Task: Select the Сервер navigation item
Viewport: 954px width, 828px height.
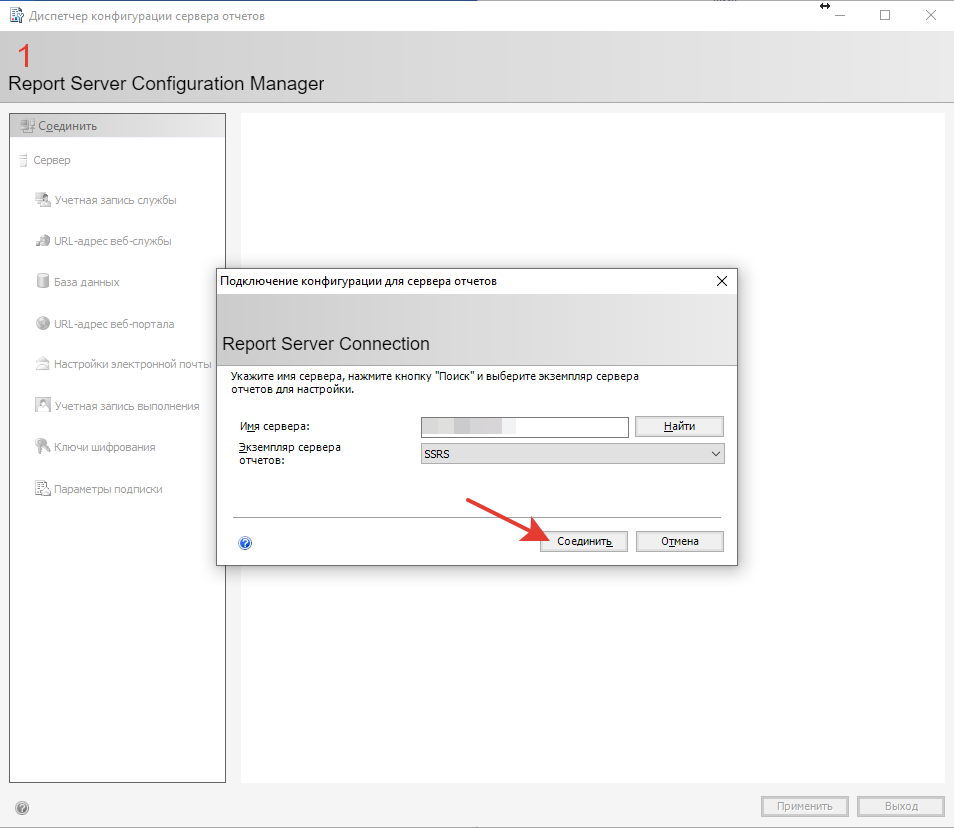Action: point(52,160)
